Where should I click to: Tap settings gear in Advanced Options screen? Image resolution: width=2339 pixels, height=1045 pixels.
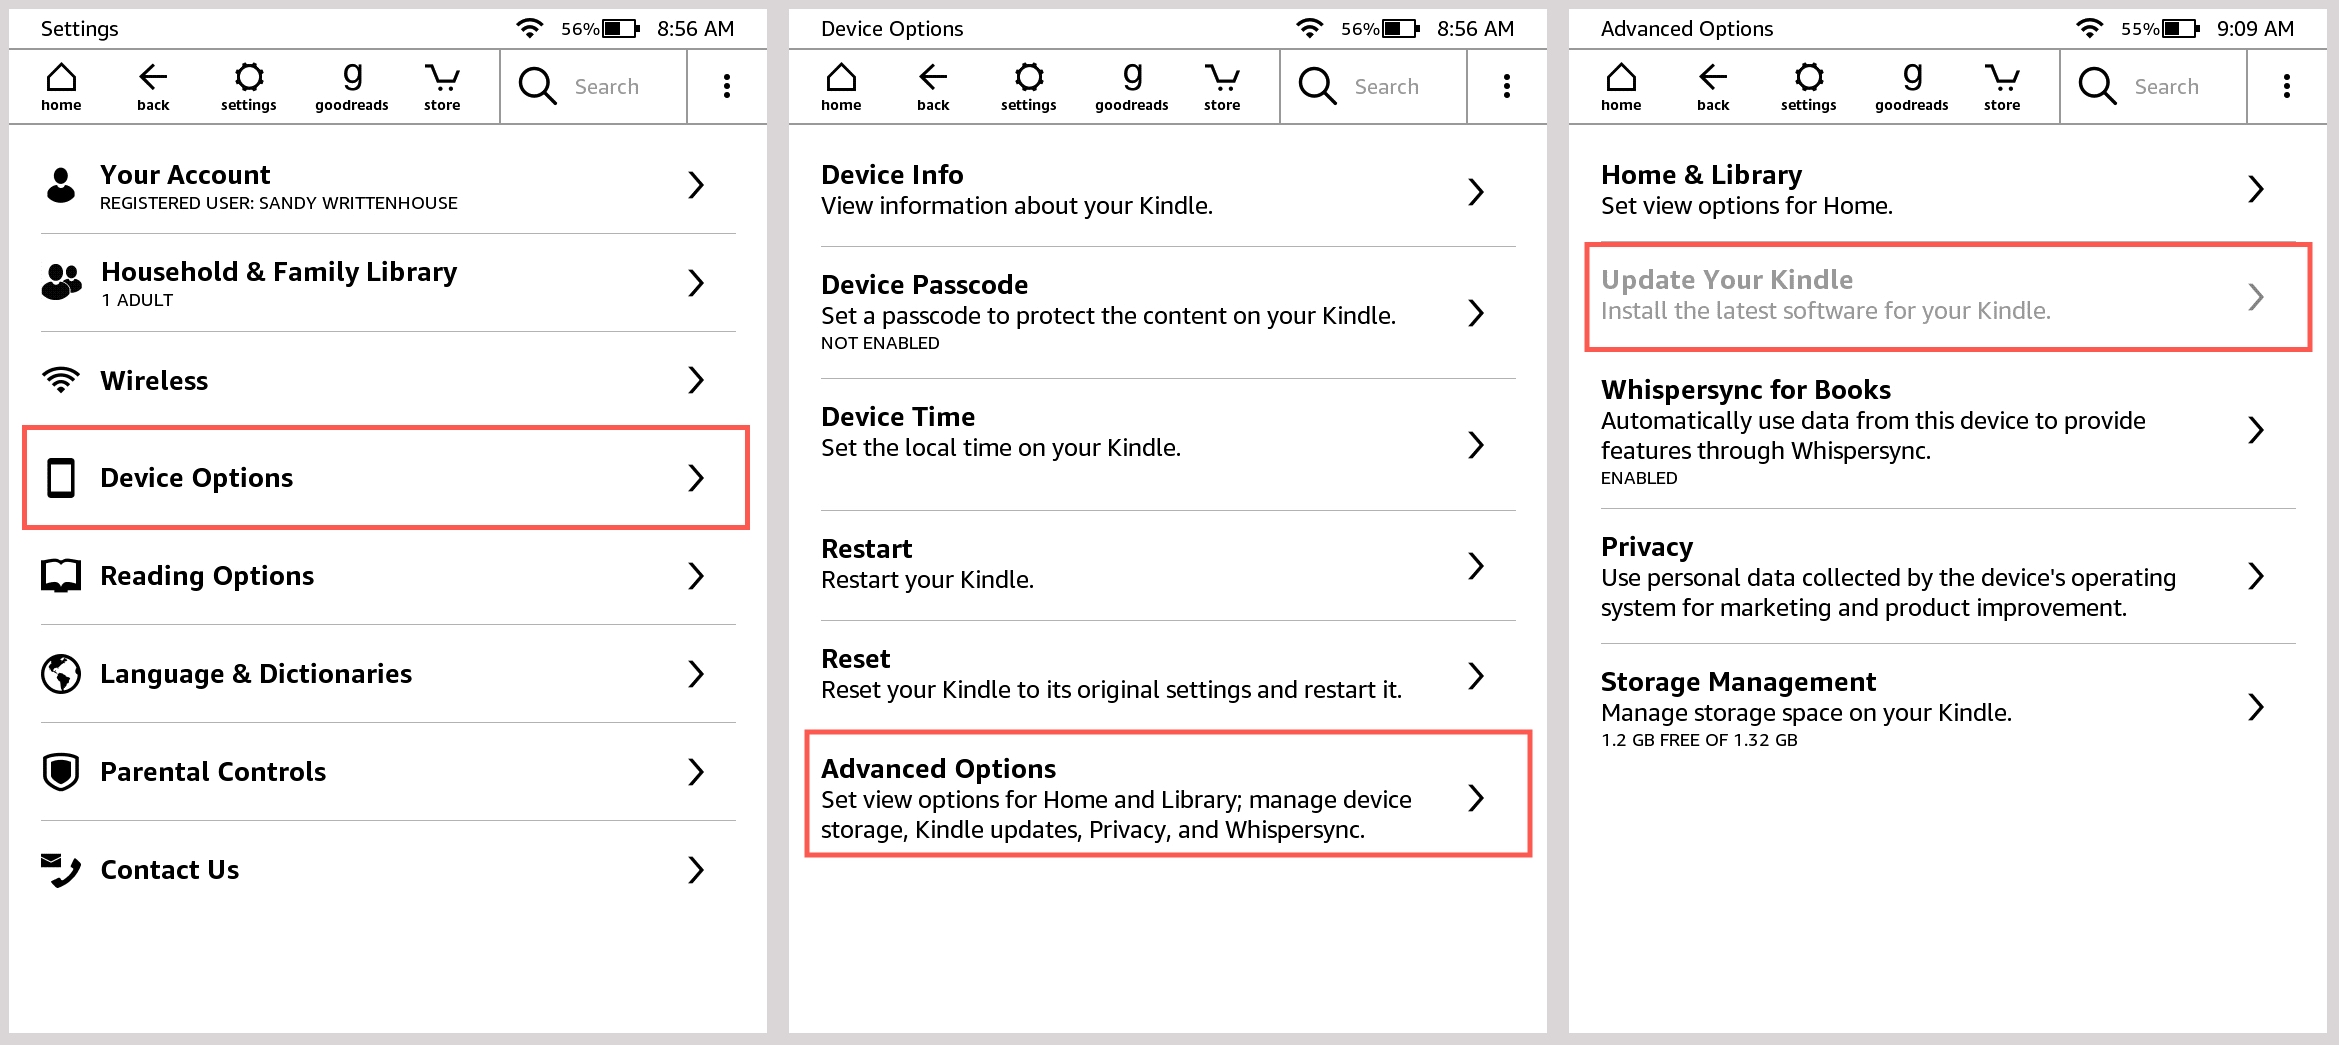tap(1809, 87)
